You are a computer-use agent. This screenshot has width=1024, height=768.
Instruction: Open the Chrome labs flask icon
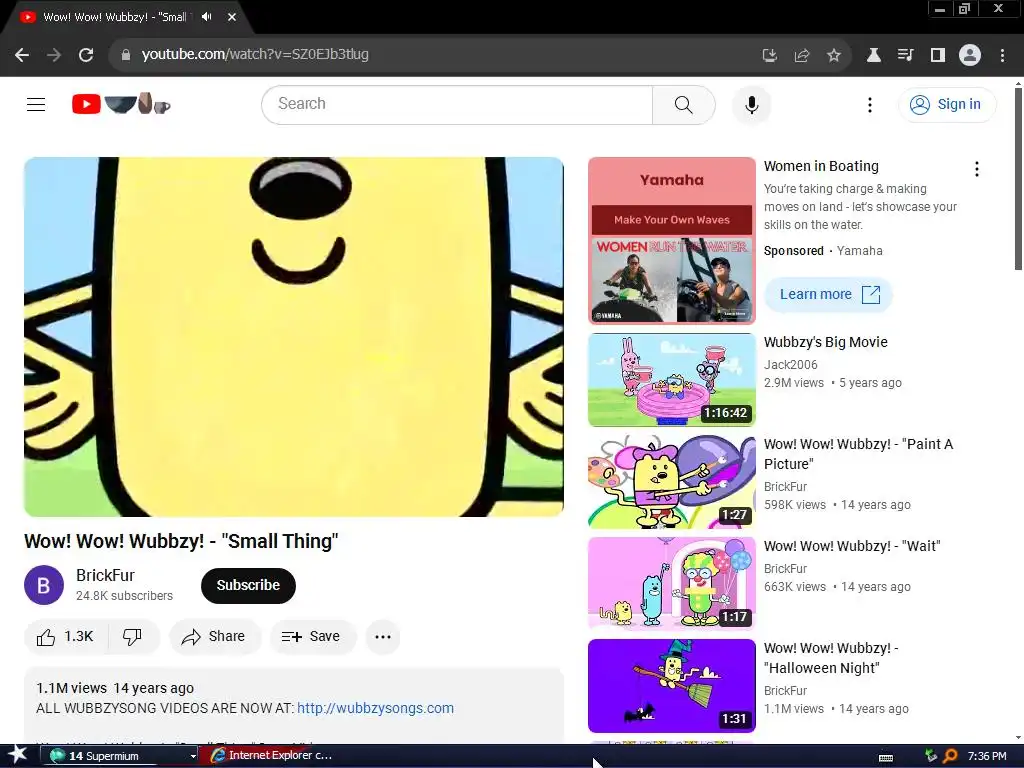coord(873,56)
